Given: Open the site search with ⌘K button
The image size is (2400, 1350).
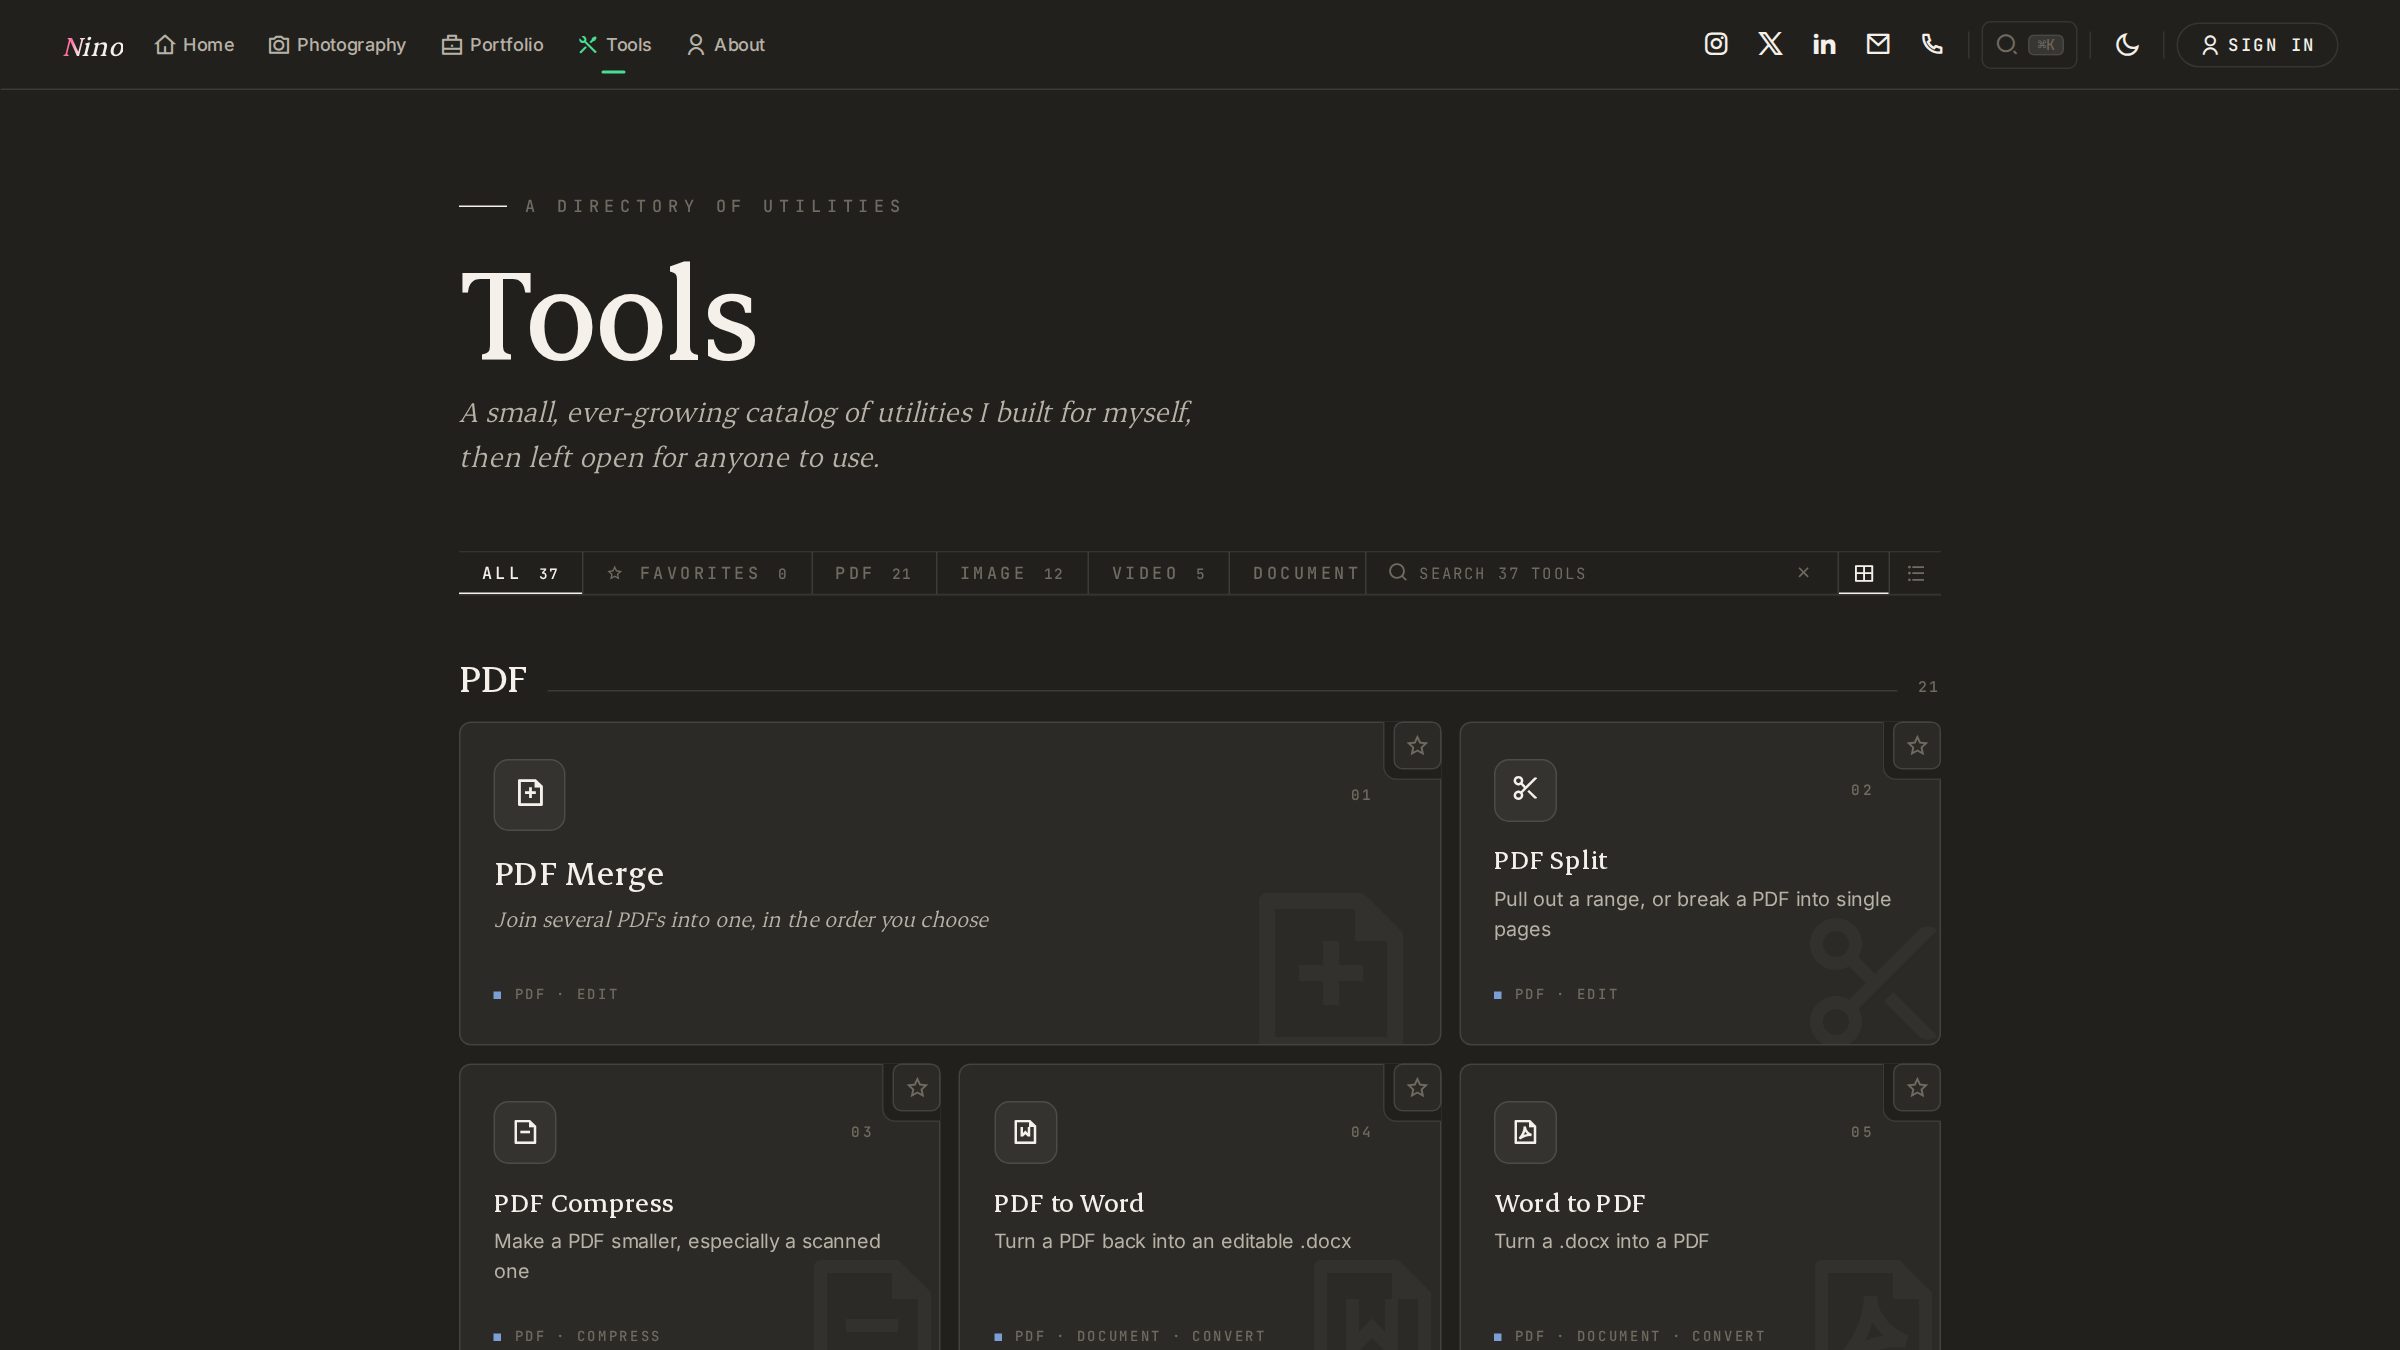Looking at the screenshot, I should pyautogui.click(x=2029, y=45).
